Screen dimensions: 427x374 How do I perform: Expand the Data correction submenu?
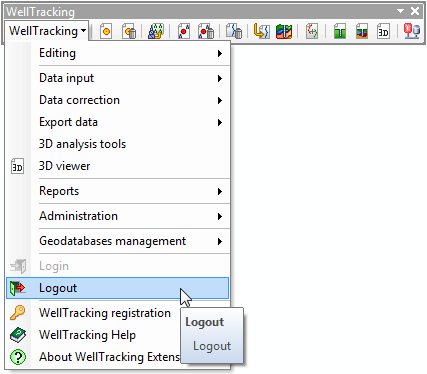pos(118,100)
